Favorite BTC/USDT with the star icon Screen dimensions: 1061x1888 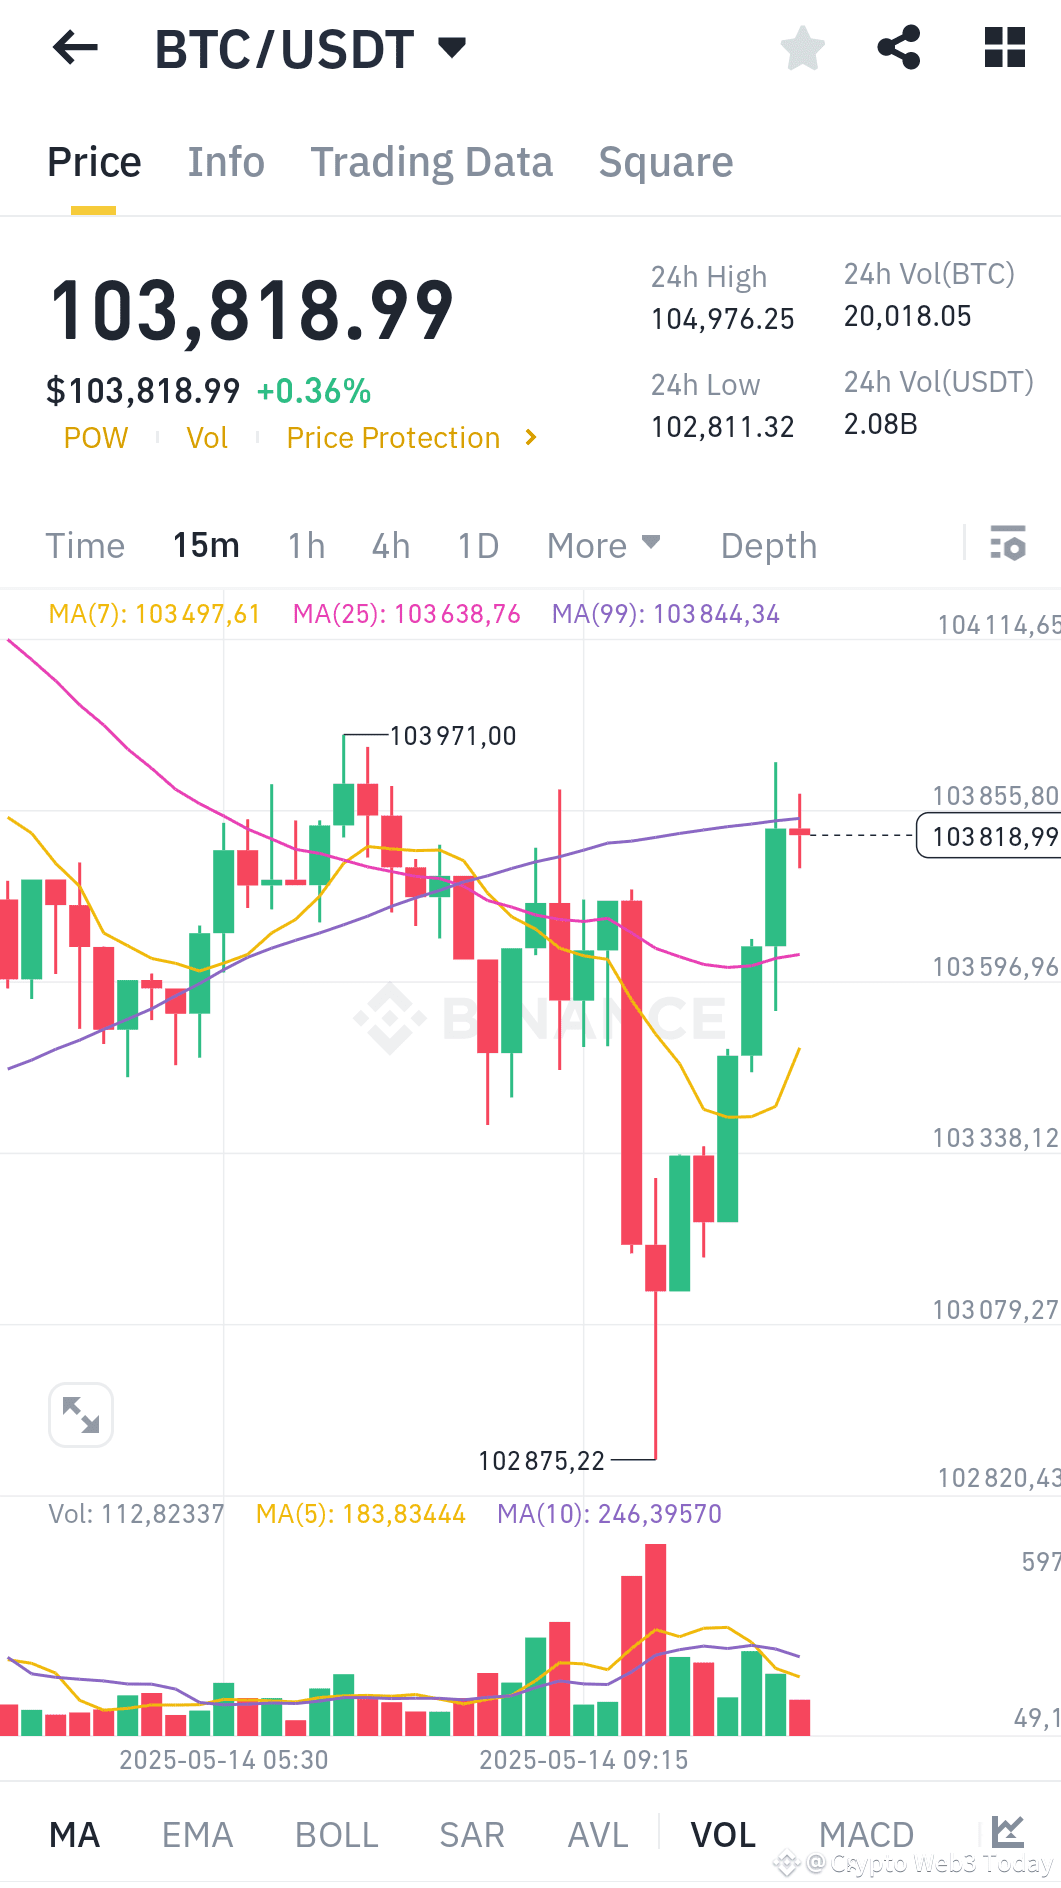802,48
